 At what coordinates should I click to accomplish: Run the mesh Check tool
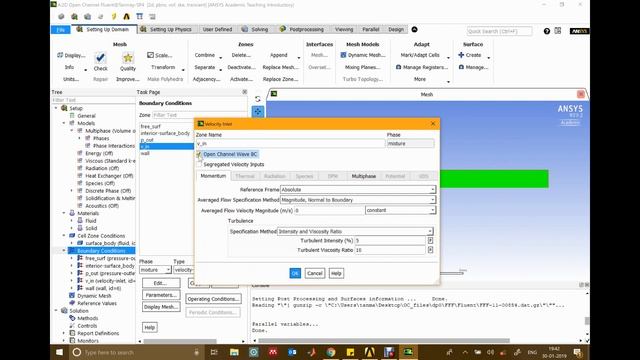click(x=100, y=62)
